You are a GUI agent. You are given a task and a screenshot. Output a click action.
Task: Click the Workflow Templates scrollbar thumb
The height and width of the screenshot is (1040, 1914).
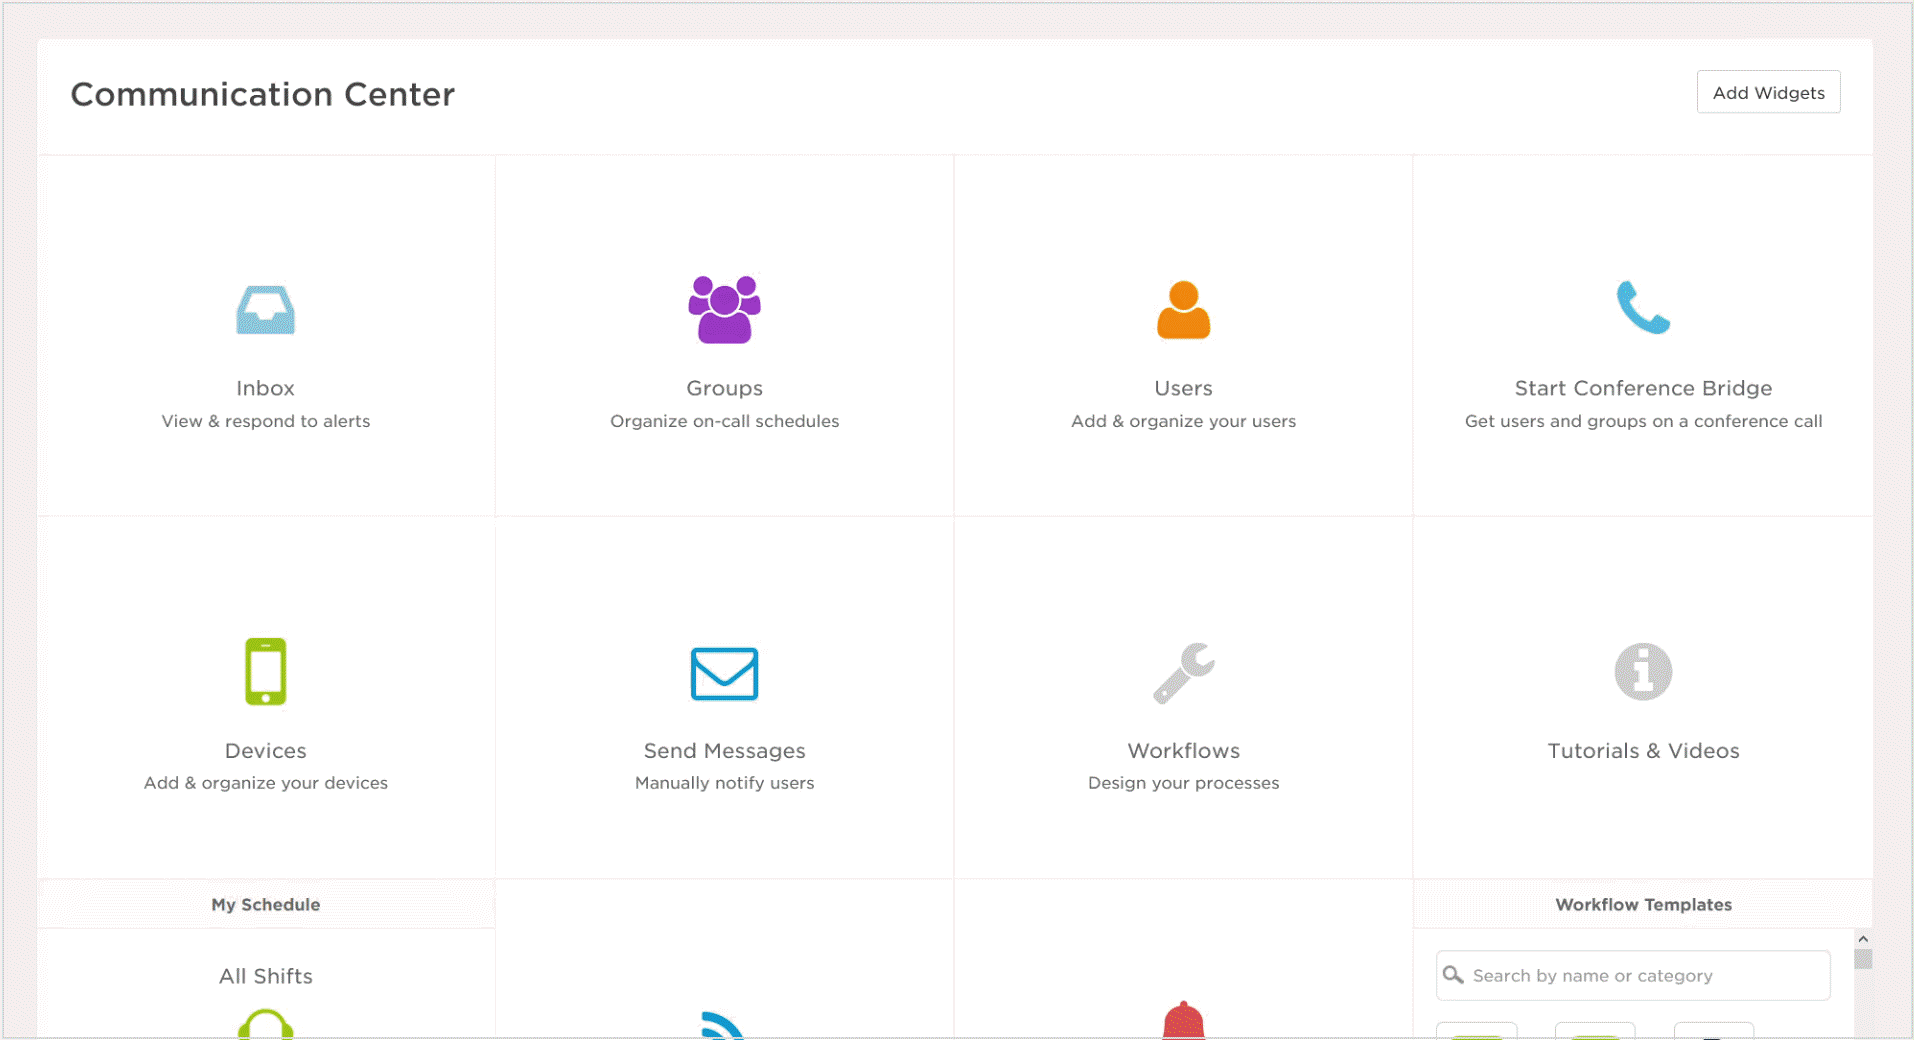1862,959
